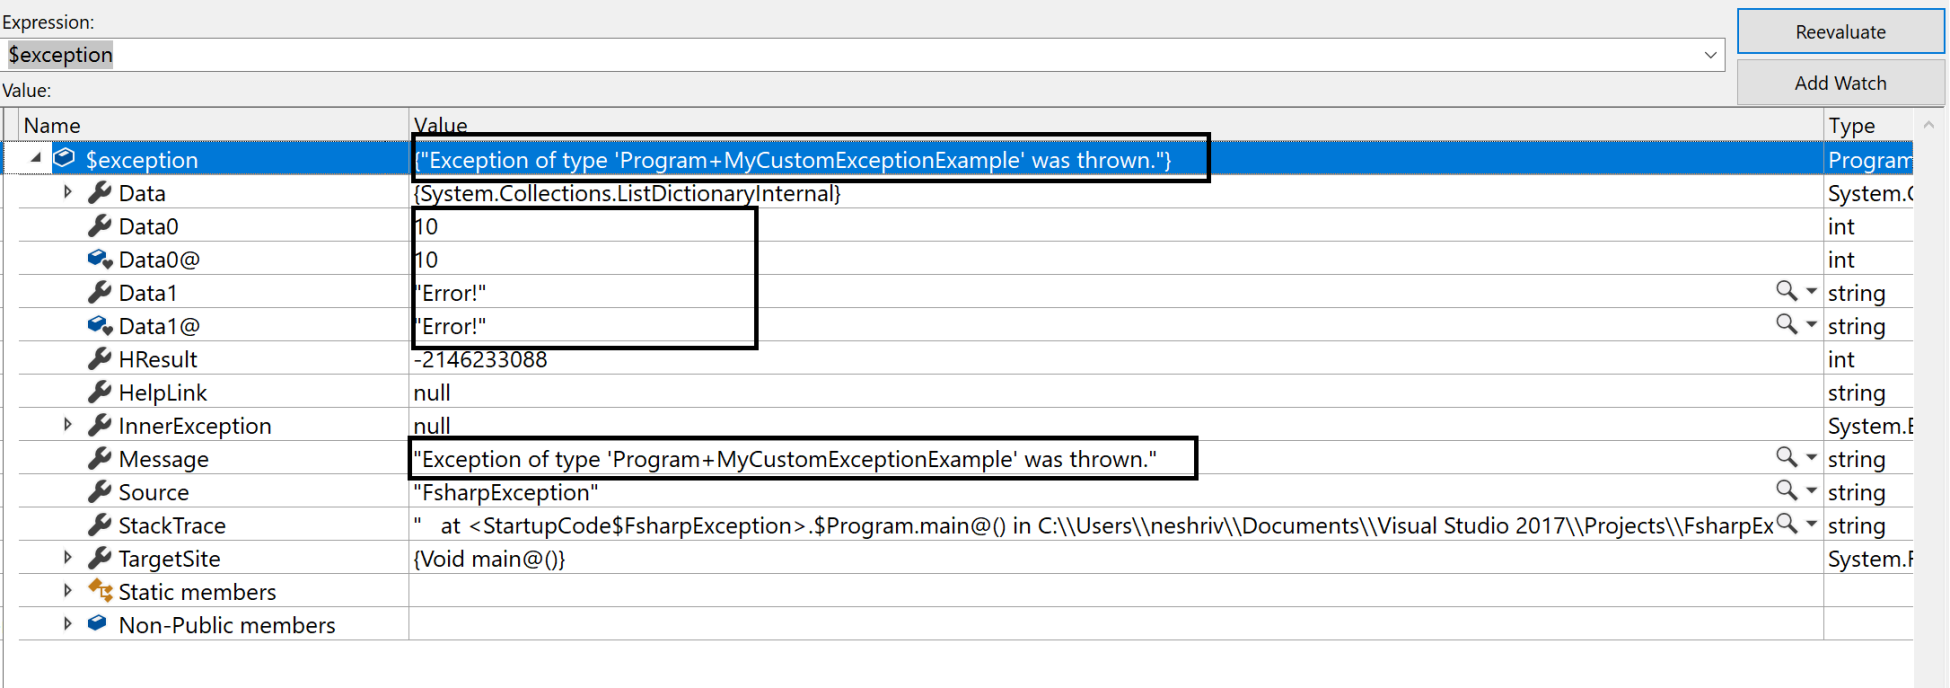Image resolution: width=1950 pixels, height=688 pixels.
Task: Click the wrench icon beside TargetSite
Action: 99,558
